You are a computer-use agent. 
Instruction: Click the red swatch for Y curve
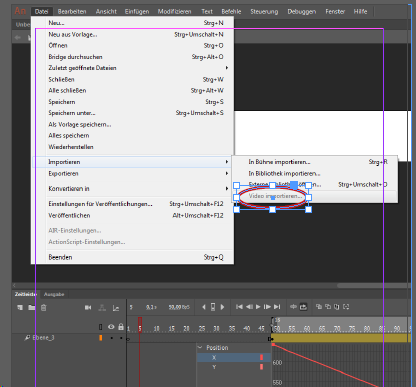(261, 367)
